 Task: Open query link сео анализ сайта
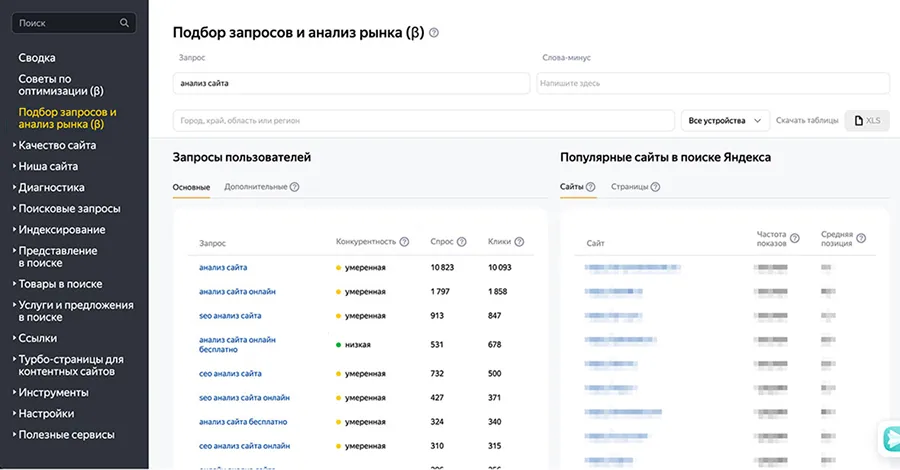230,374
